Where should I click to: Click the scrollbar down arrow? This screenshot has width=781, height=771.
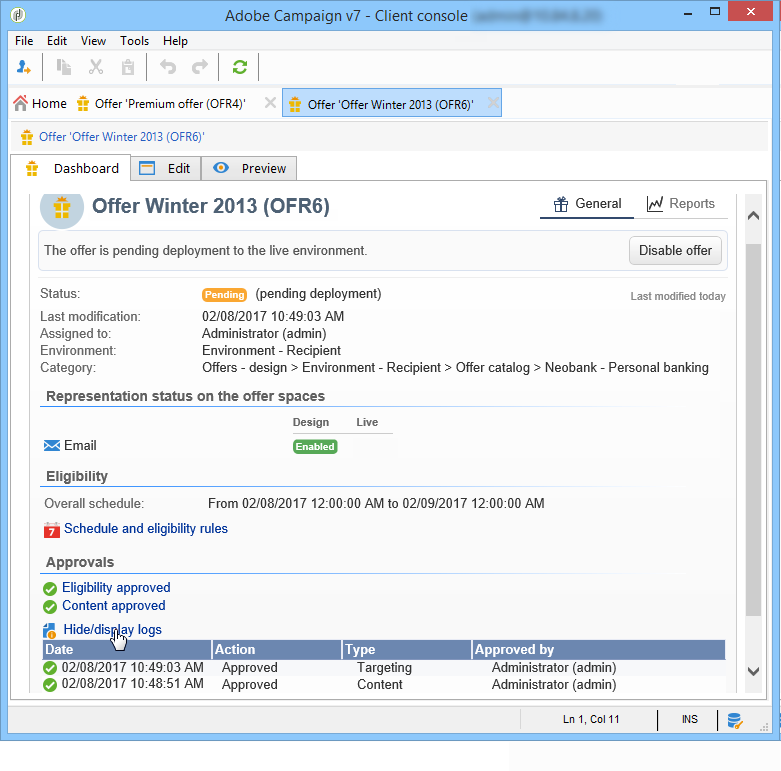coord(753,671)
